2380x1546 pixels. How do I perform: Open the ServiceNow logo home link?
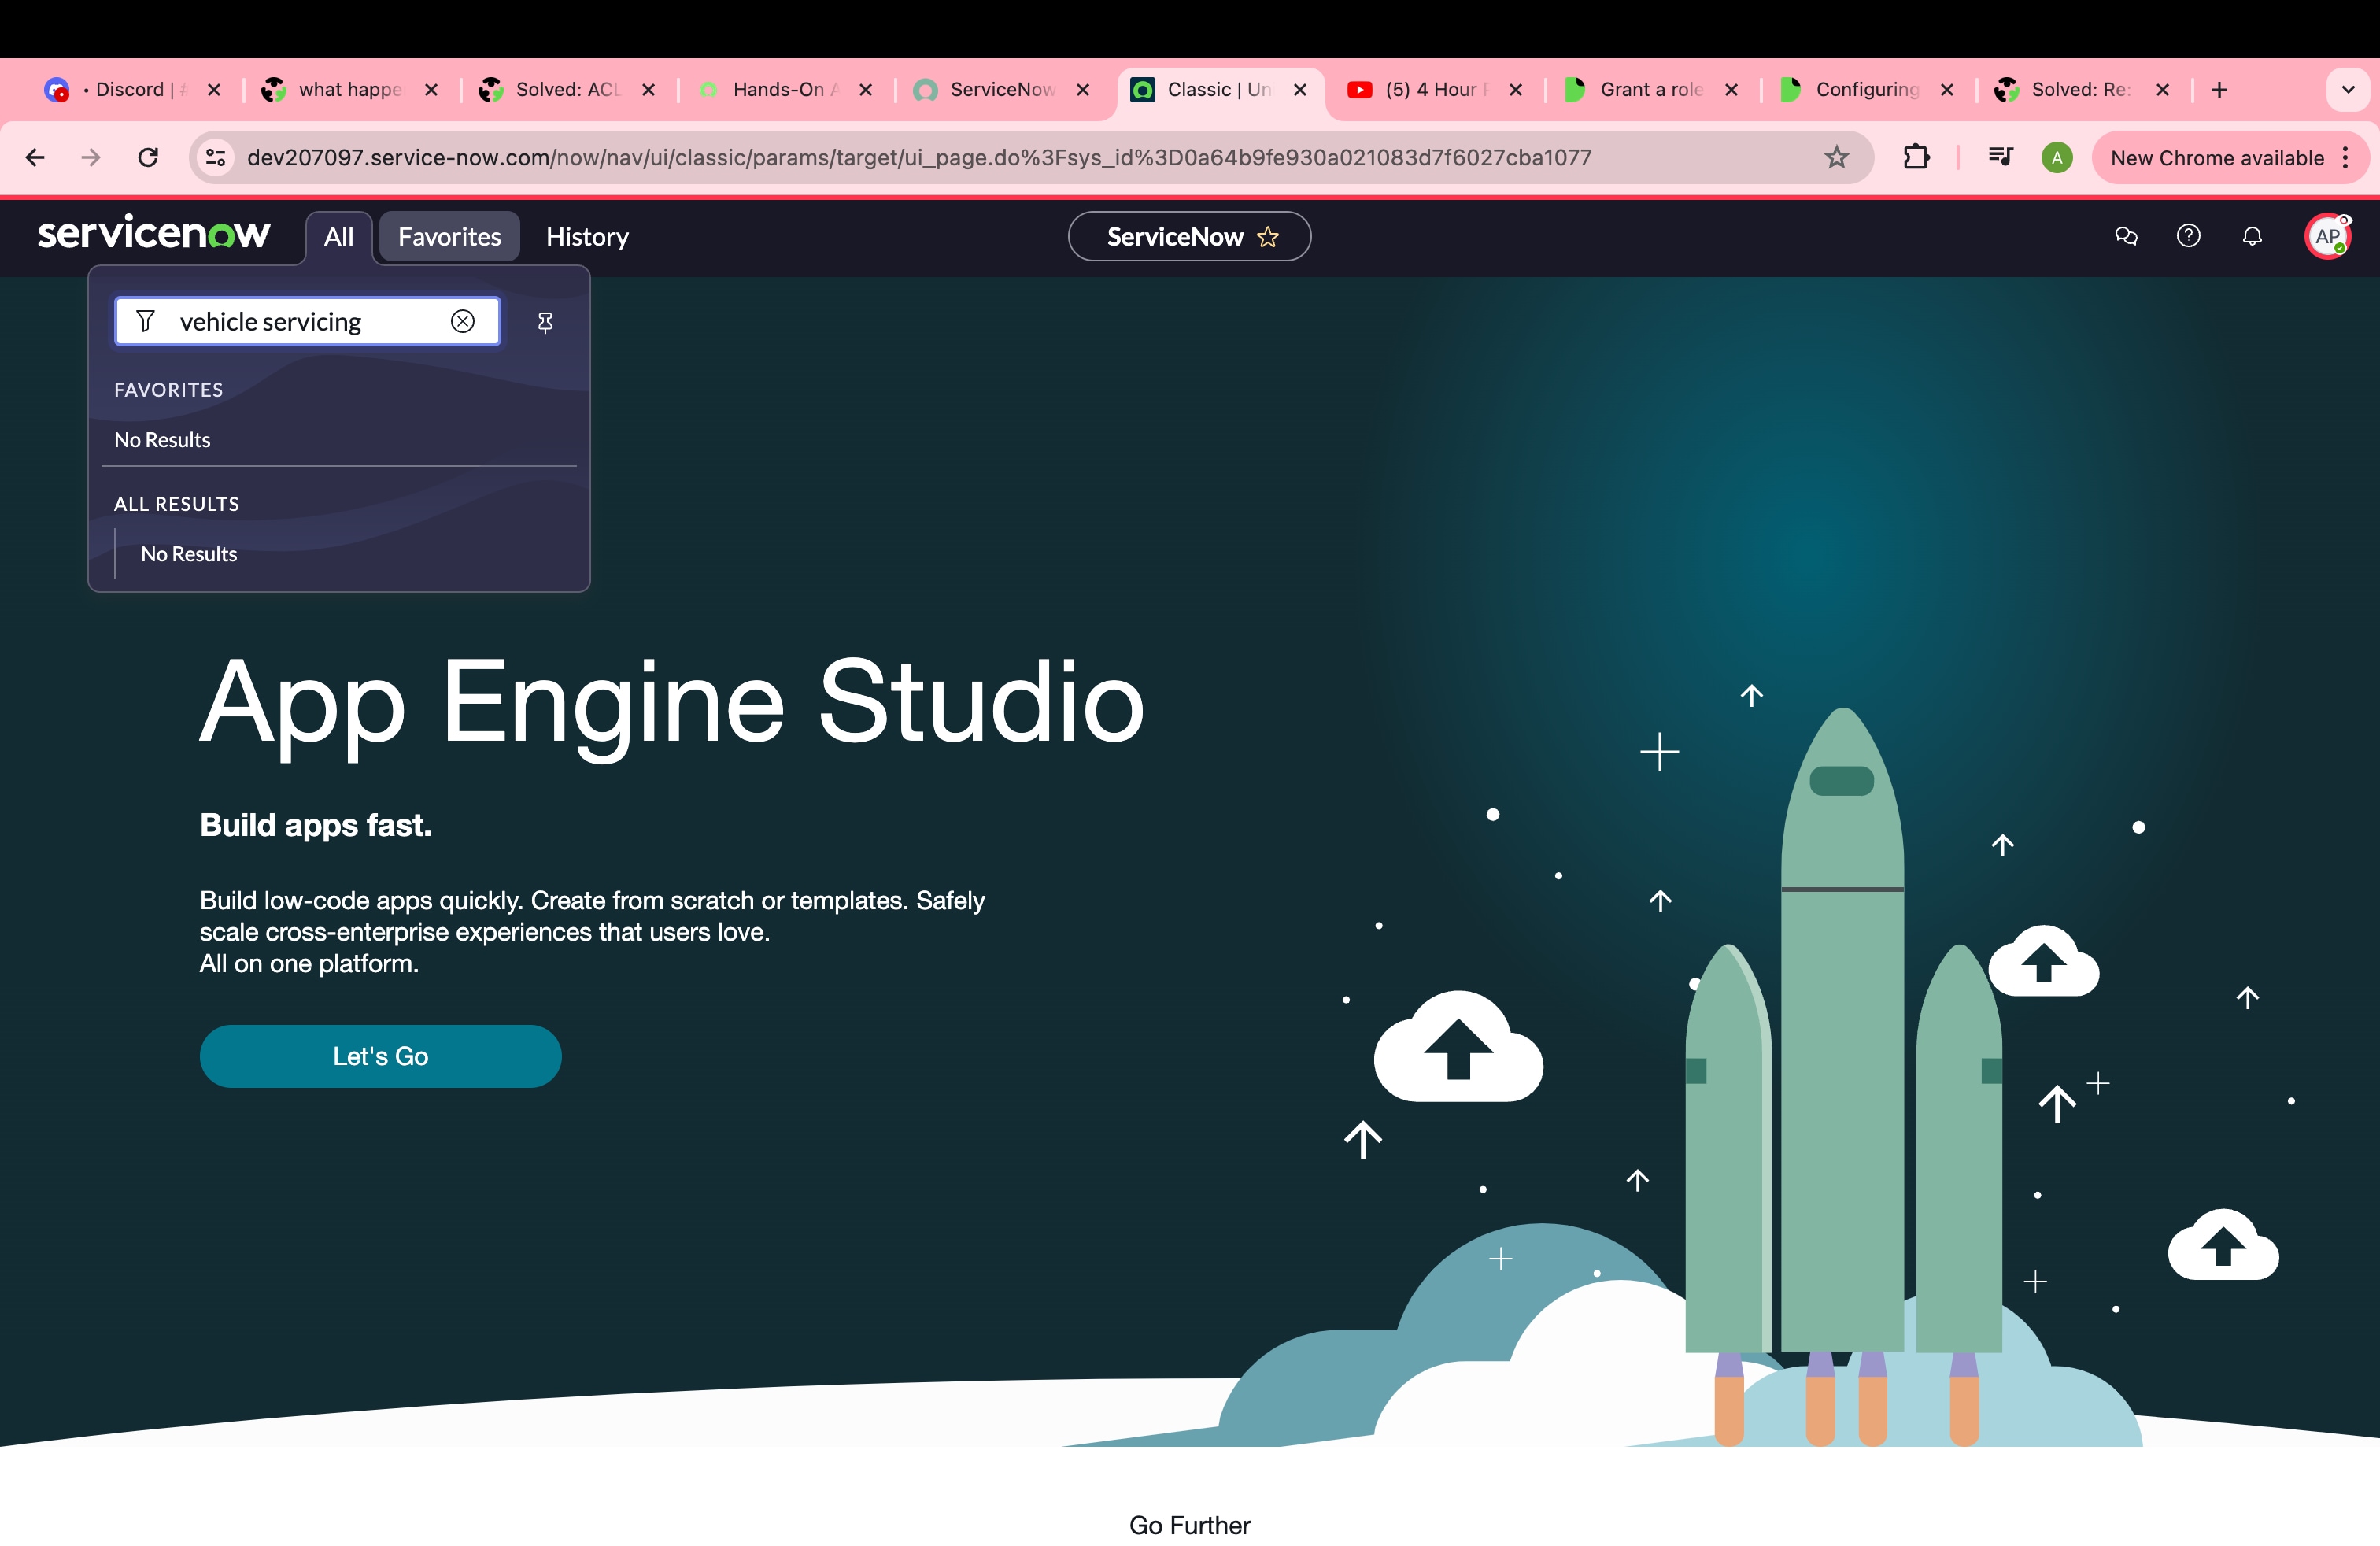[154, 234]
